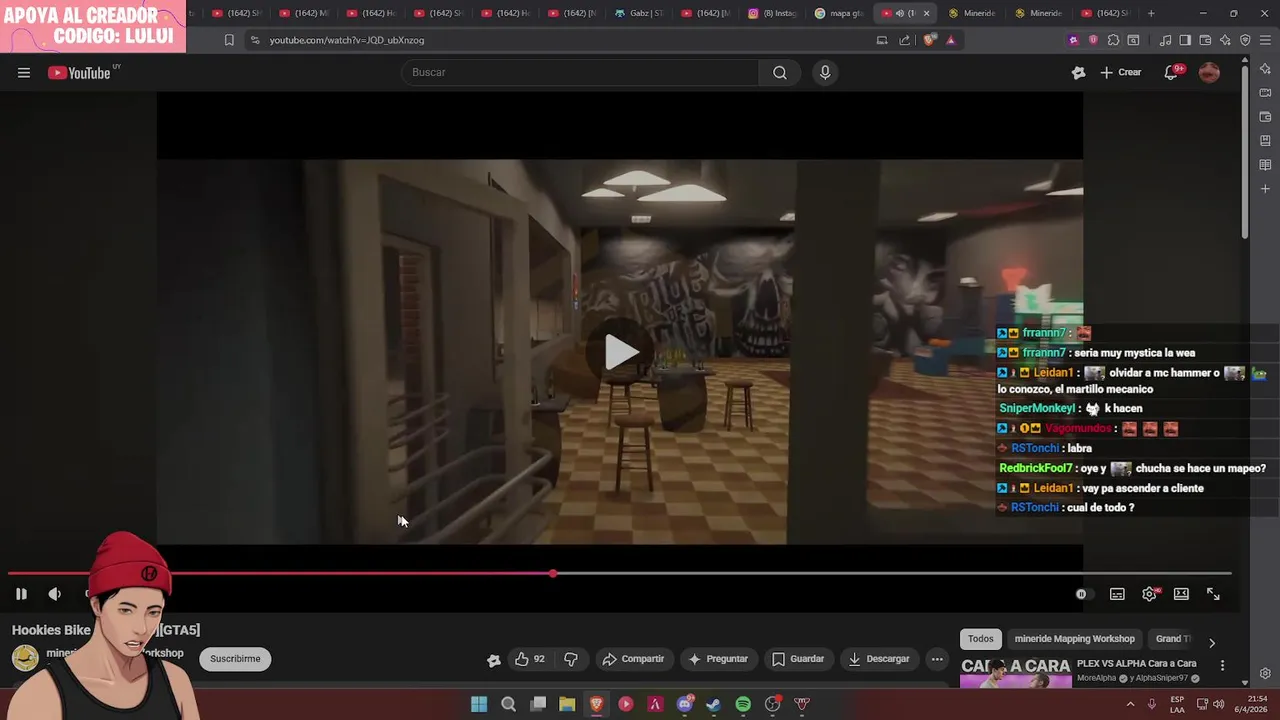Open Brave Wallet icon in toolbar

1205,40
